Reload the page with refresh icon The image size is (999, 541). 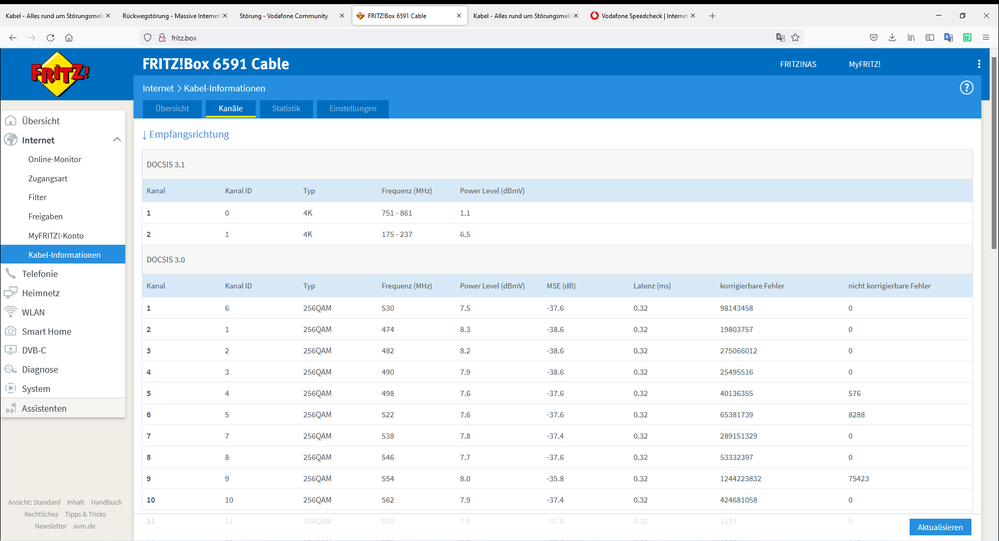click(x=50, y=38)
